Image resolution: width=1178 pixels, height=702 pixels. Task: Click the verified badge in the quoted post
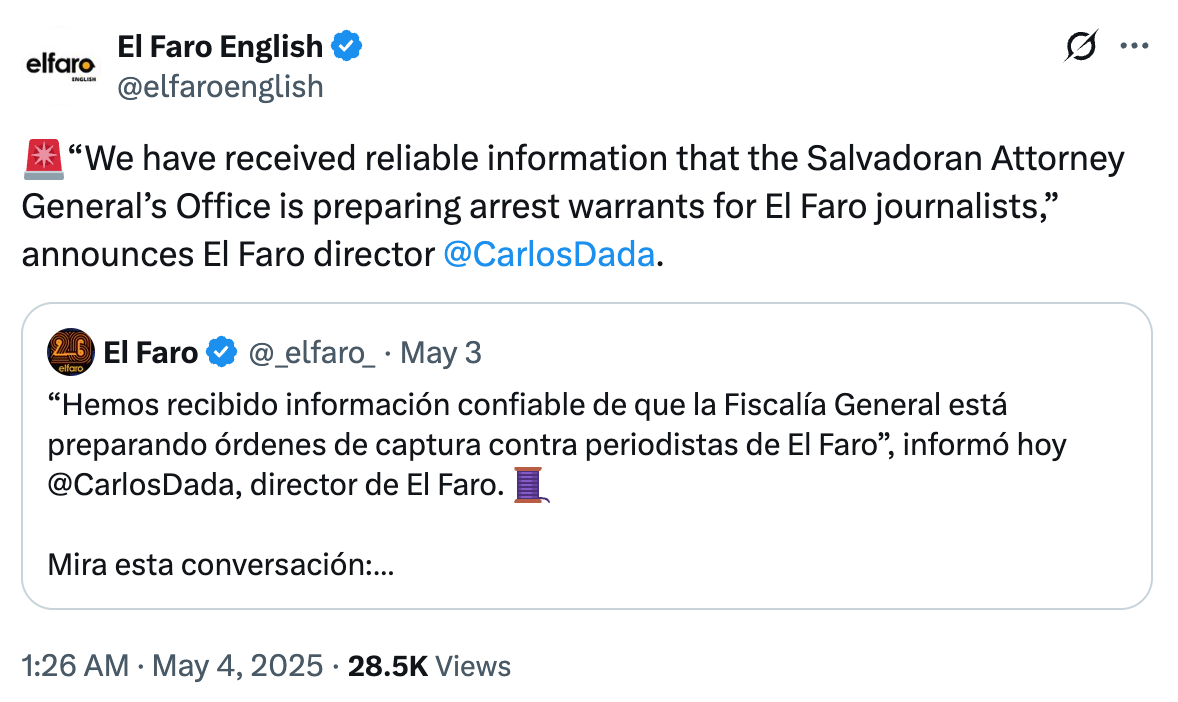pos(222,352)
